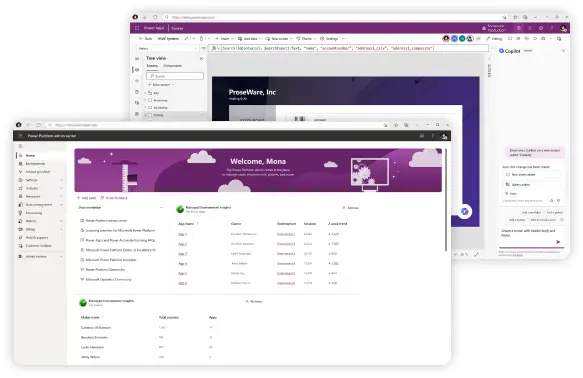Open the App 1 link in insights table
The height and width of the screenshot is (378, 583).
pos(182,235)
